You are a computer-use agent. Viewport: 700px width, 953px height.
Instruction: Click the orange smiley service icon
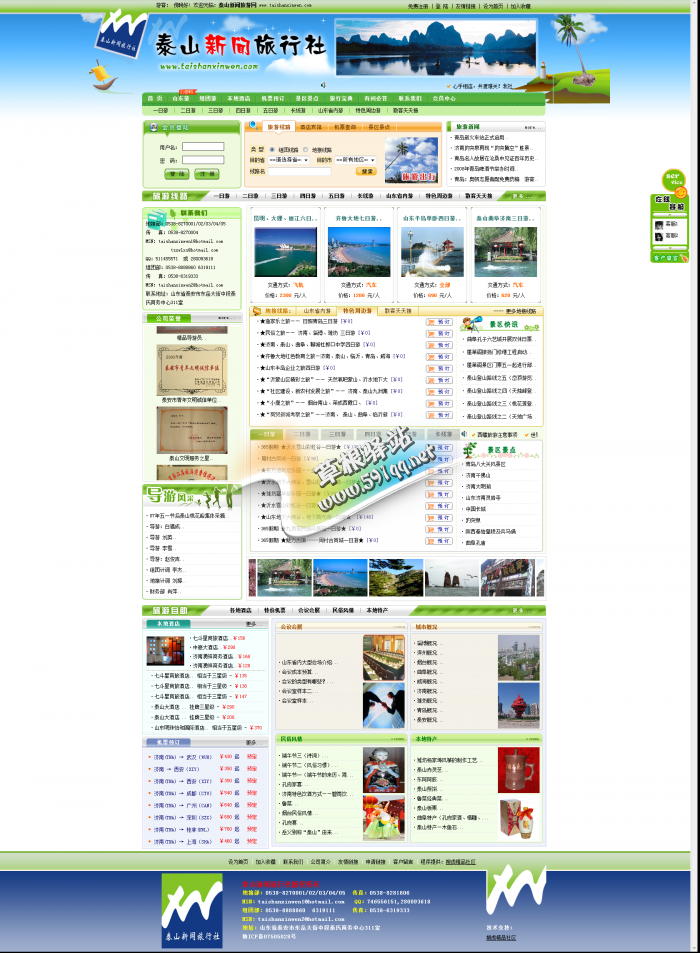pos(681,192)
